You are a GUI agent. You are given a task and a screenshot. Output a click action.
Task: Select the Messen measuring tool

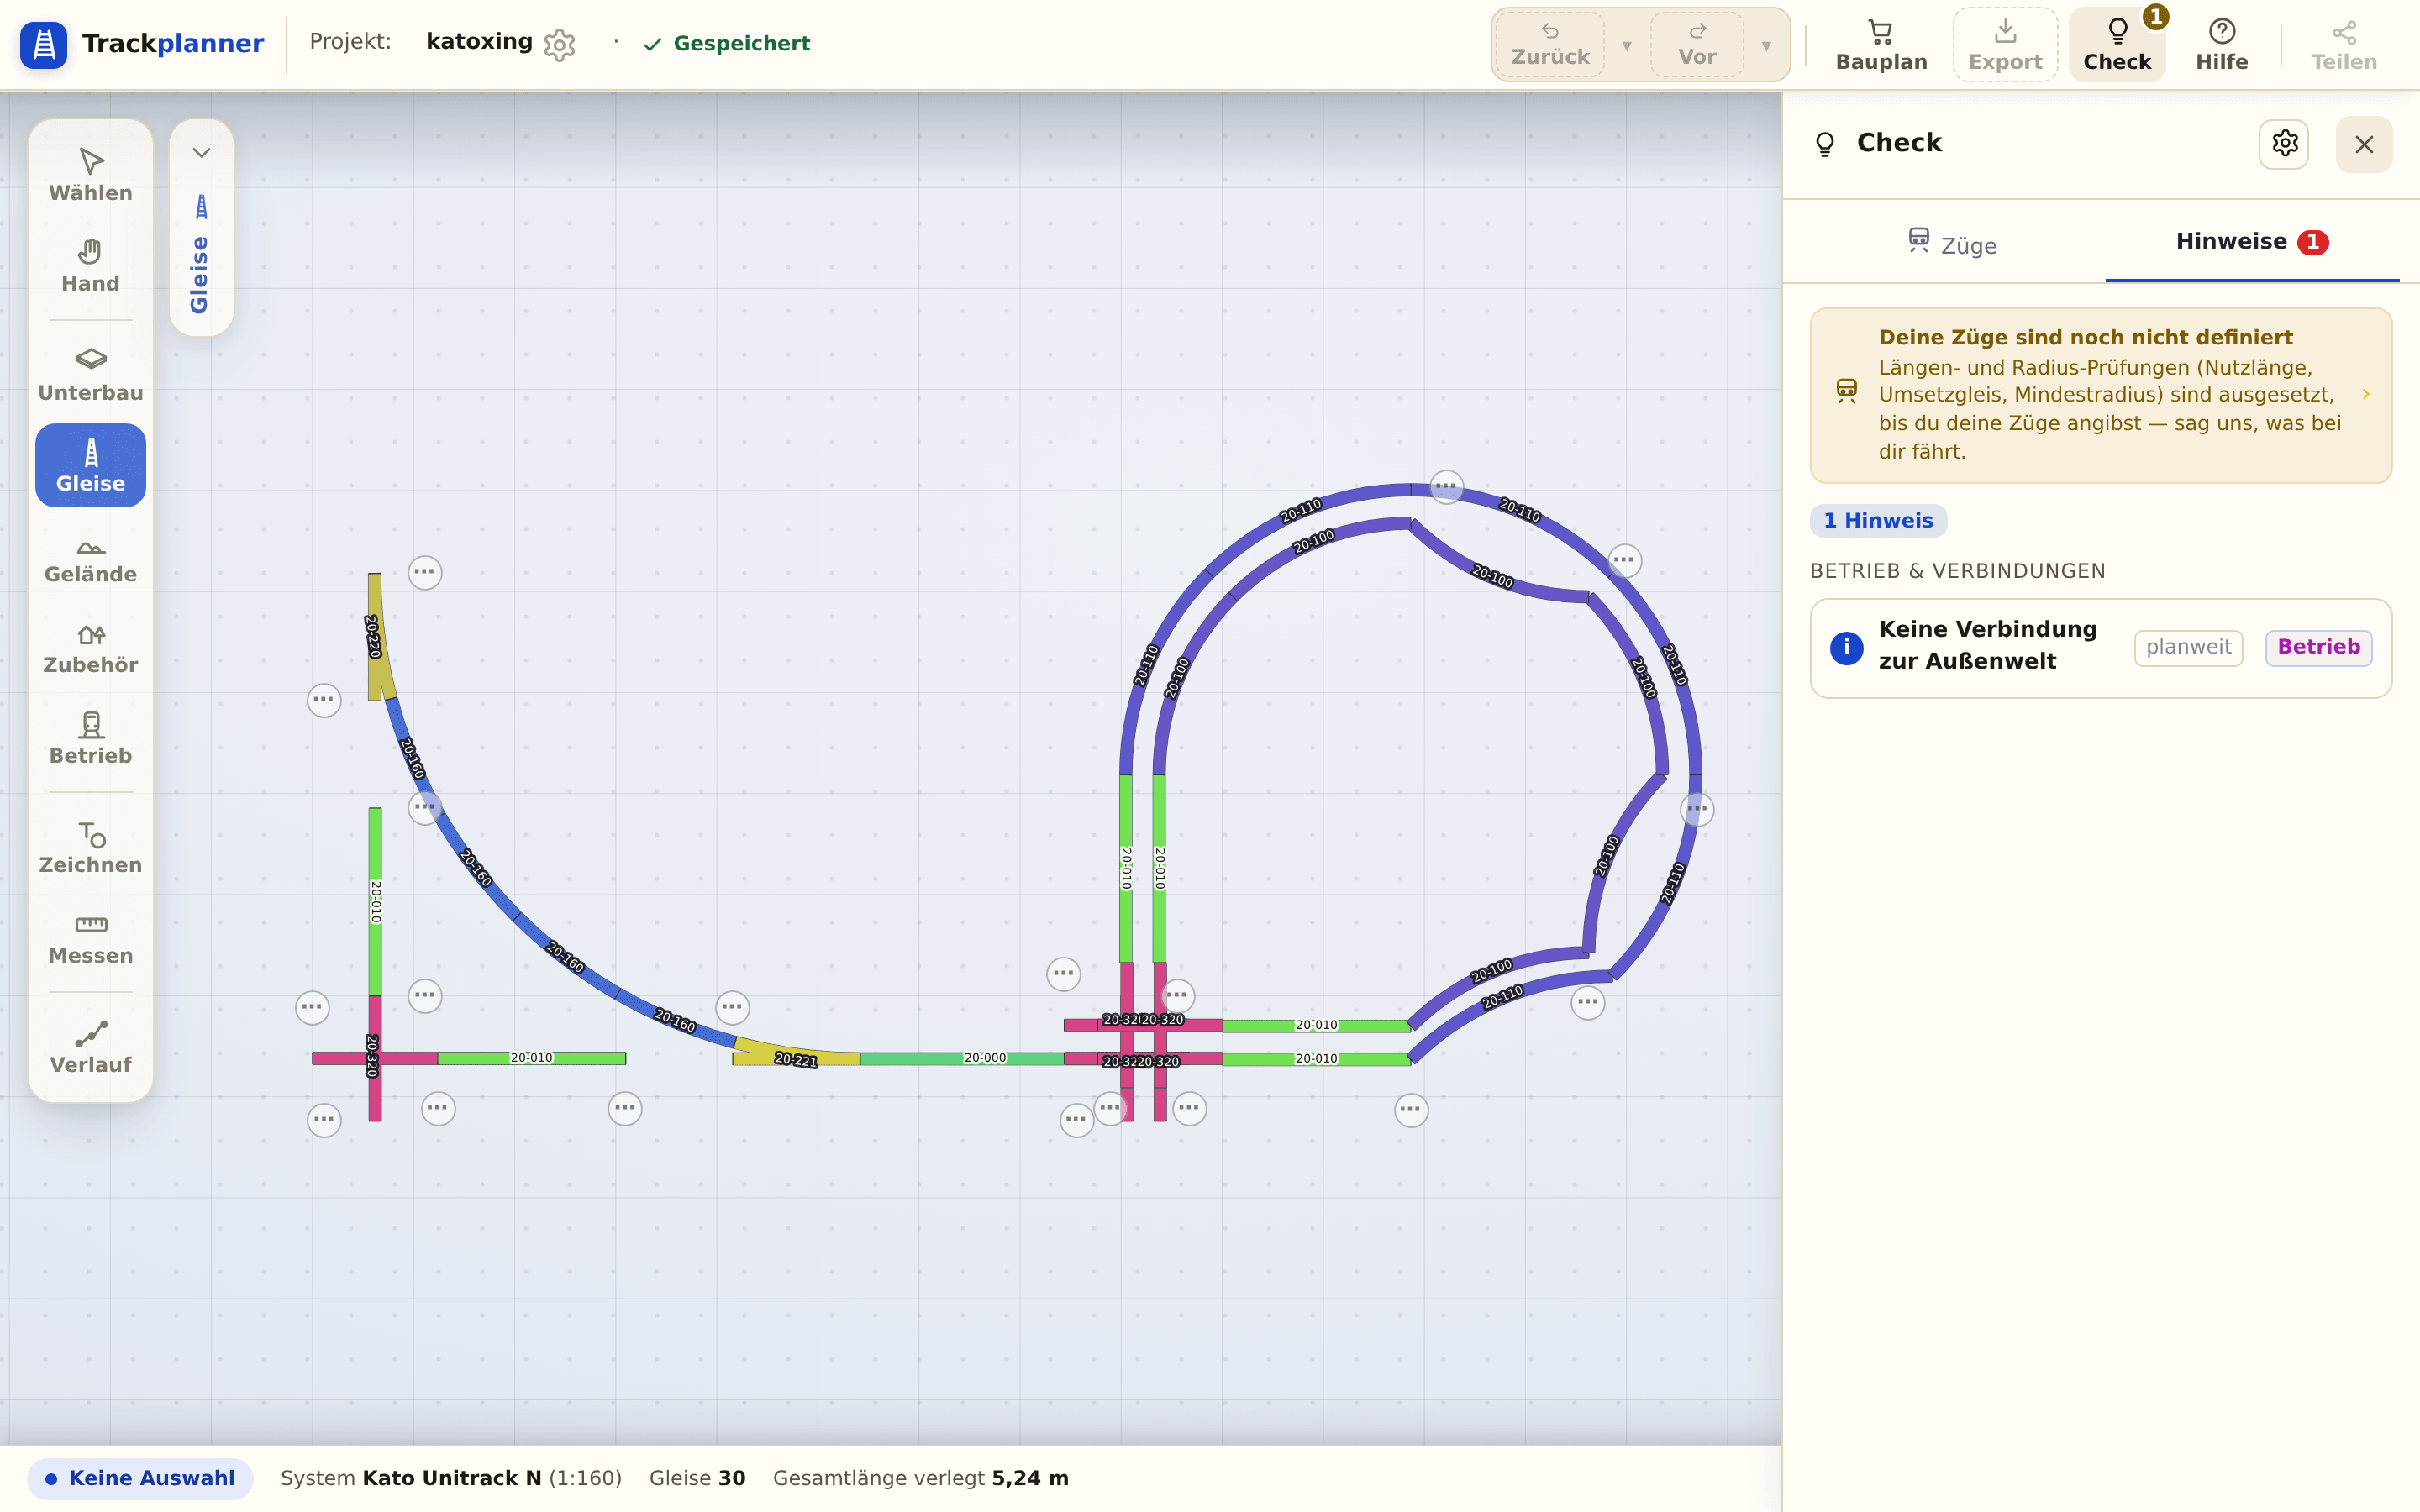point(90,938)
